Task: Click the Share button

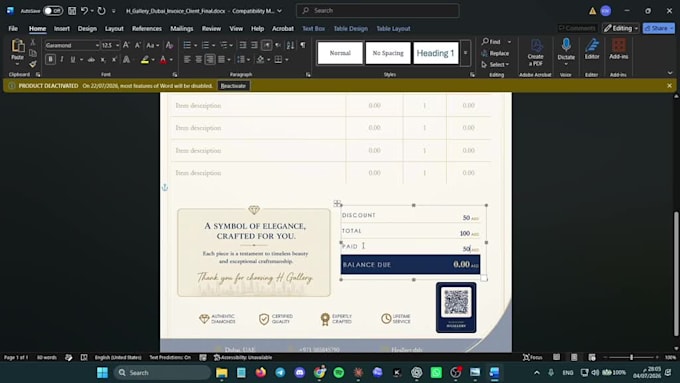Action: click(659, 28)
